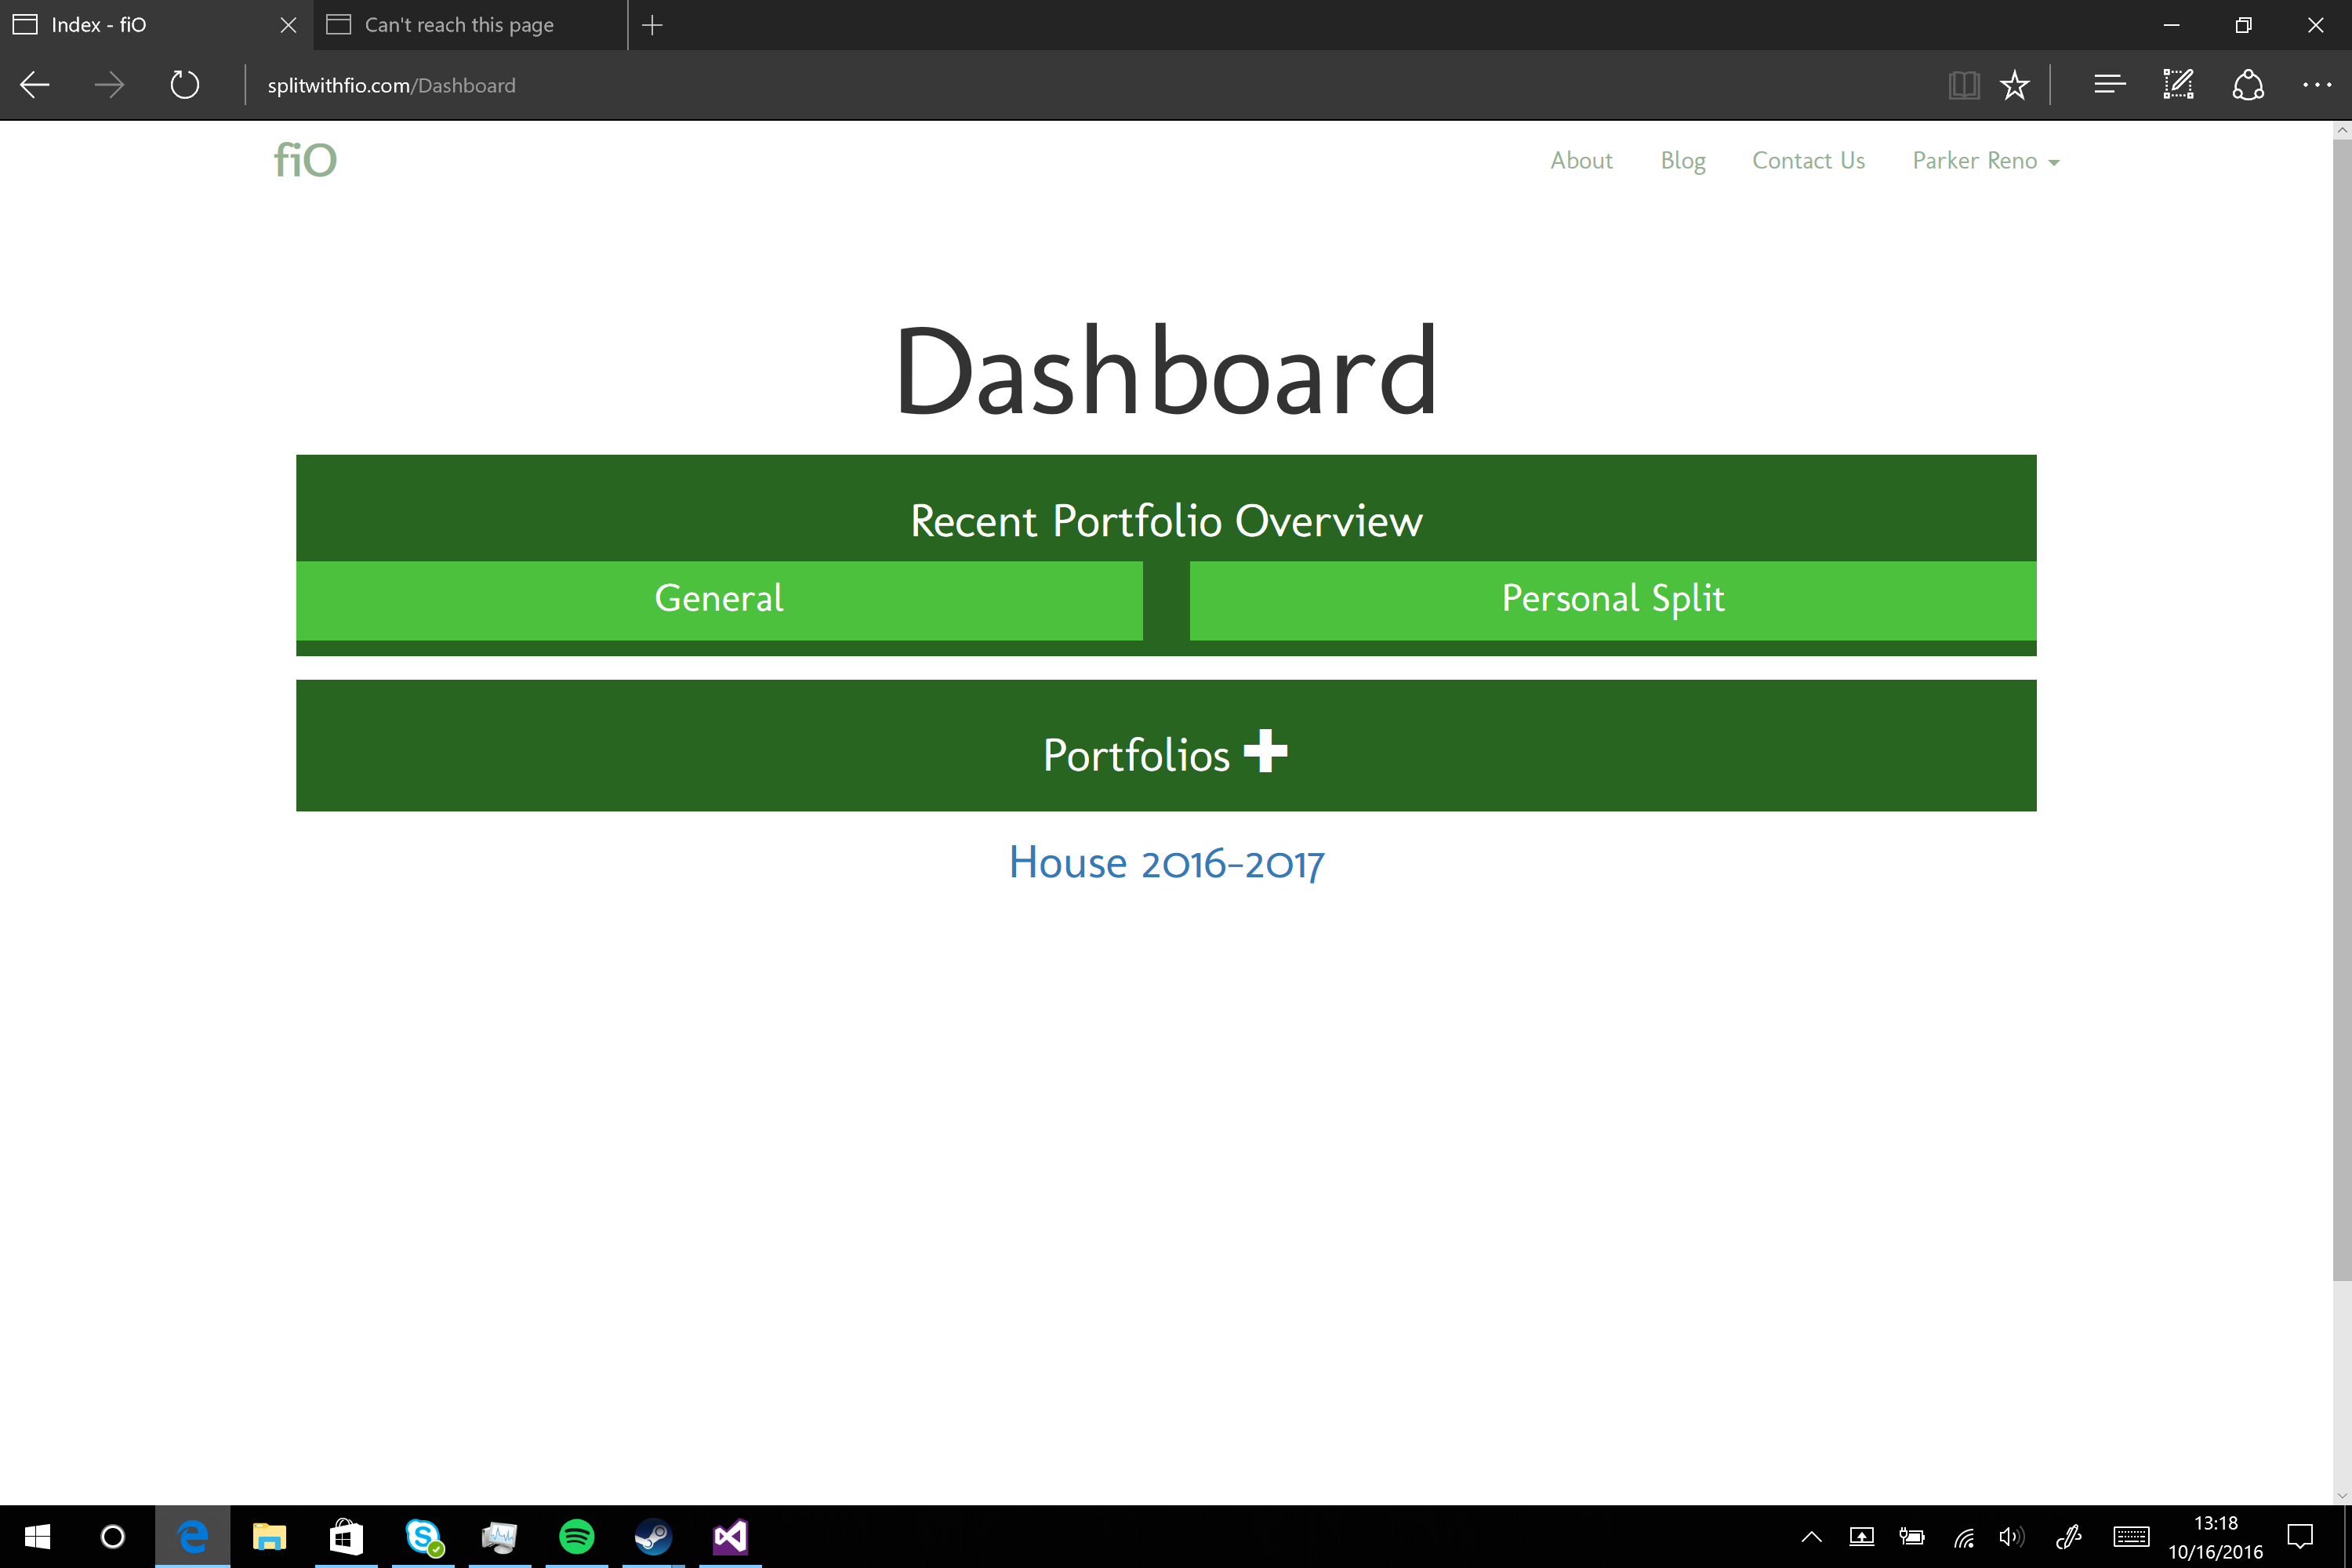Image resolution: width=2352 pixels, height=1568 pixels.
Task: Select the General overview tab
Action: (719, 599)
